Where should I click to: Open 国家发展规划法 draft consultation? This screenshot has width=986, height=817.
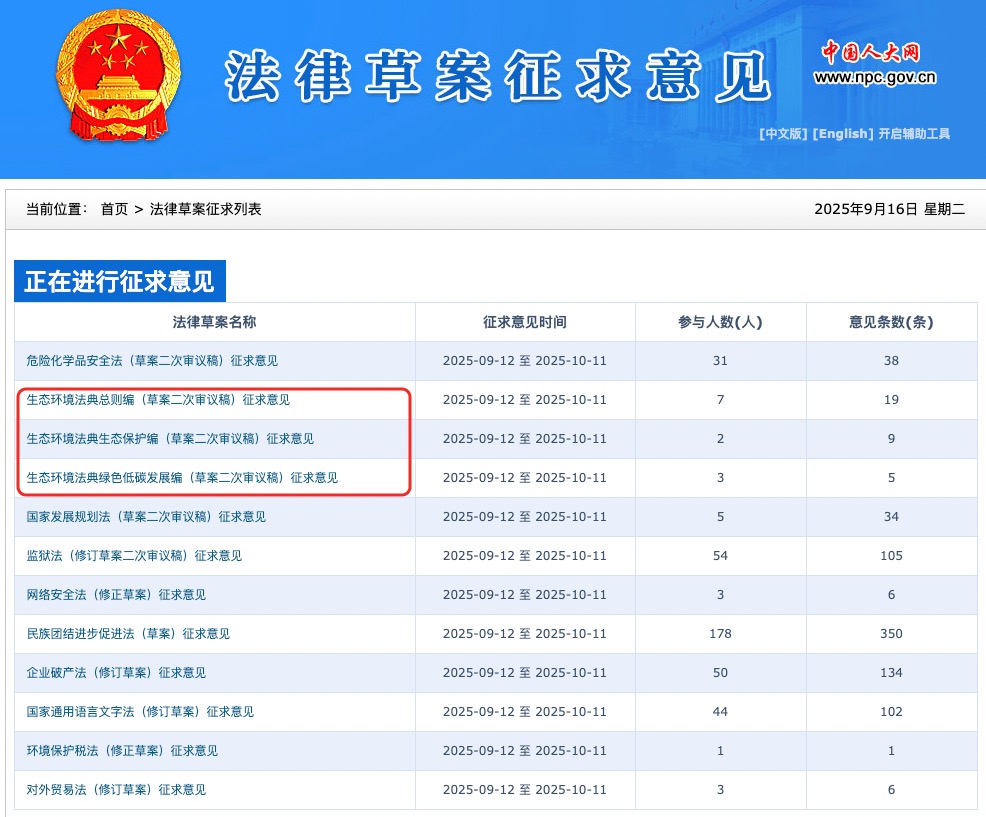coord(146,517)
